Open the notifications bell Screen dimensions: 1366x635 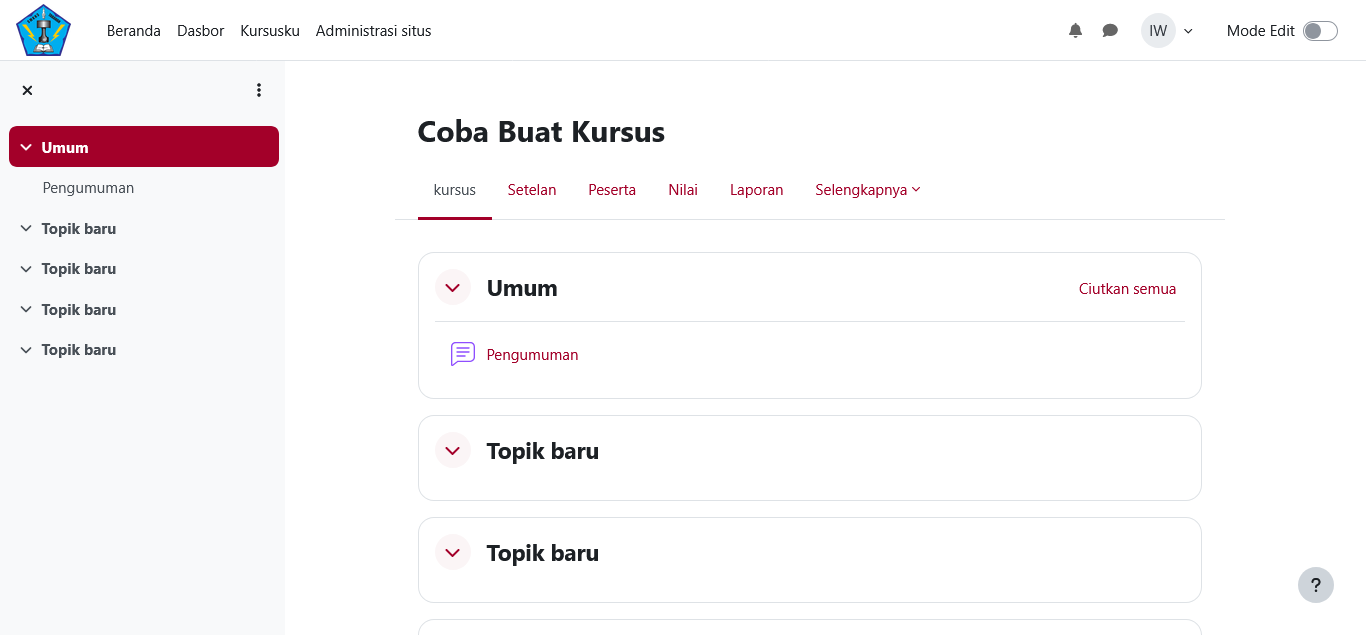[x=1075, y=31]
